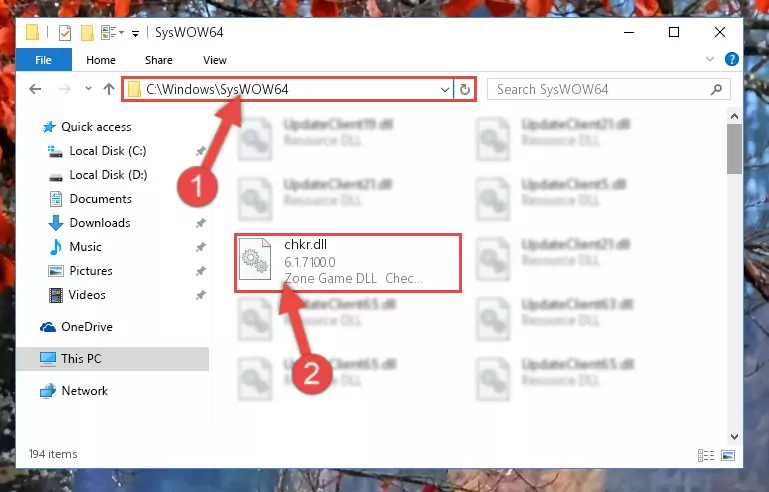The image size is (769, 492).
Task: Open the Help question mark icon
Action: tap(731, 59)
